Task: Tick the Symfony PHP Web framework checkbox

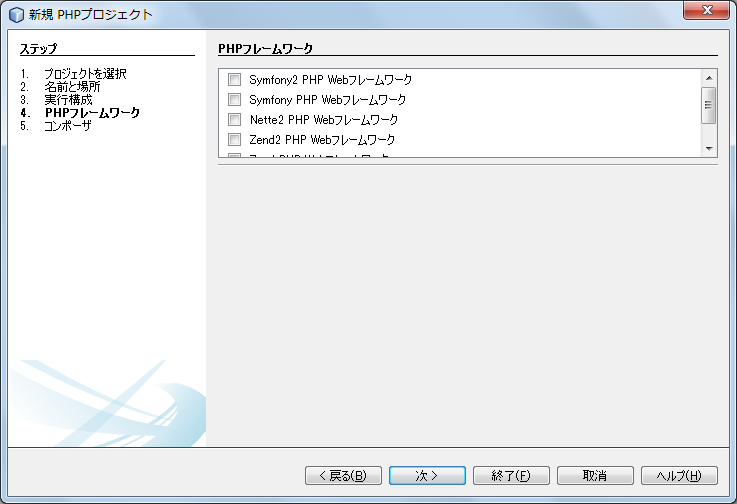Action: pos(234,100)
